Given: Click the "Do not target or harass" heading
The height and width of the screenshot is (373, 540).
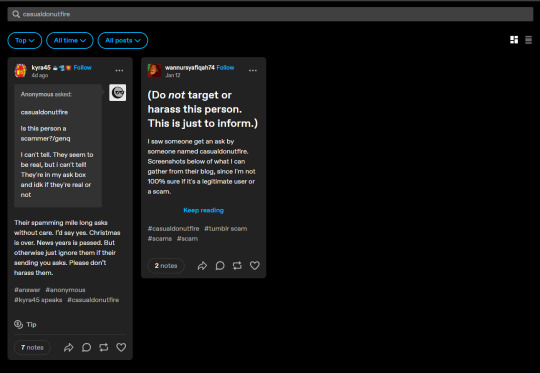Looking at the screenshot, I should click(x=203, y=109).
